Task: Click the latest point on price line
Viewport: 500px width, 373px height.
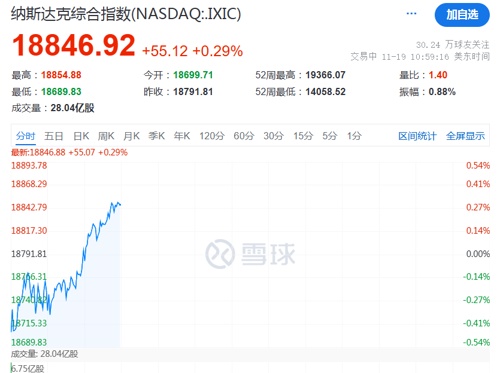Action: [120, 204]
